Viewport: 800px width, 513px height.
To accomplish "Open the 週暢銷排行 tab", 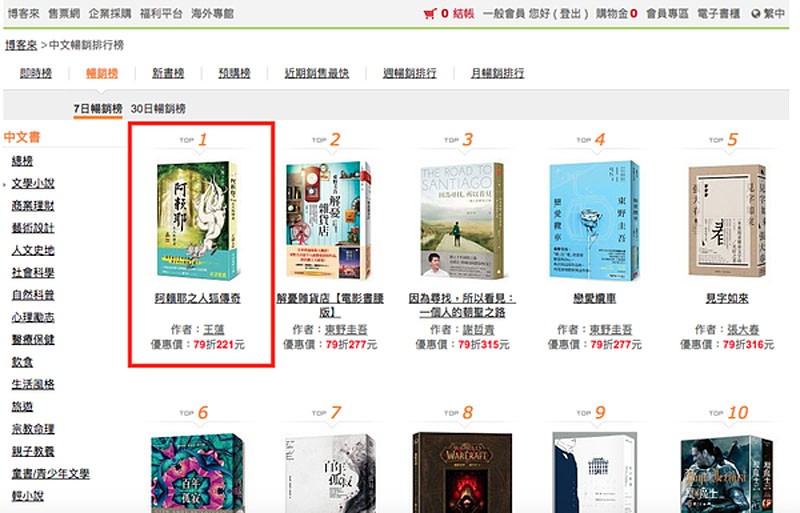I will pyautogui.click(x=410, y=73).
